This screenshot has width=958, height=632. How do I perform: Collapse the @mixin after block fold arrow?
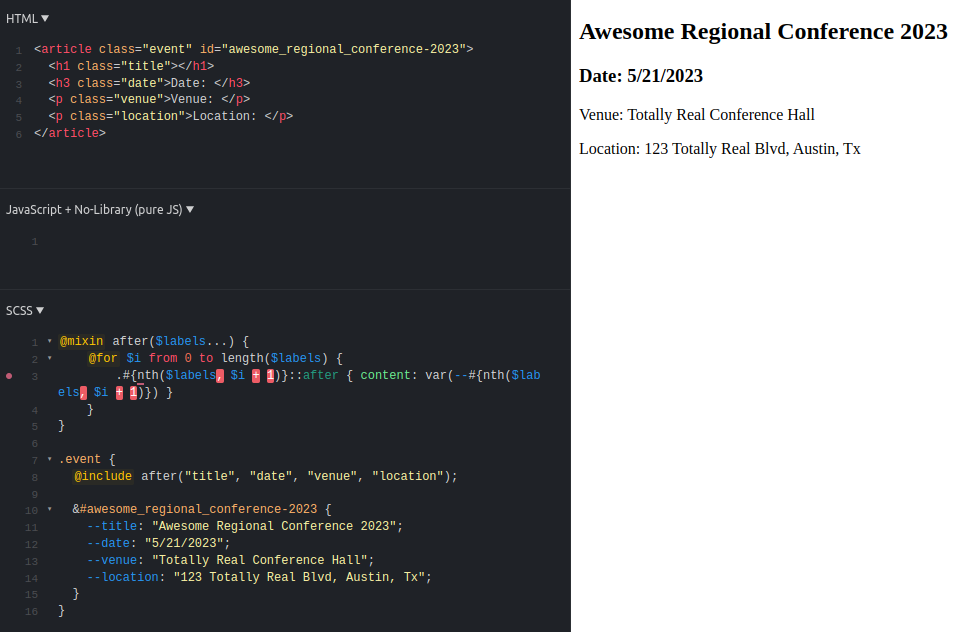pos(49,342)
